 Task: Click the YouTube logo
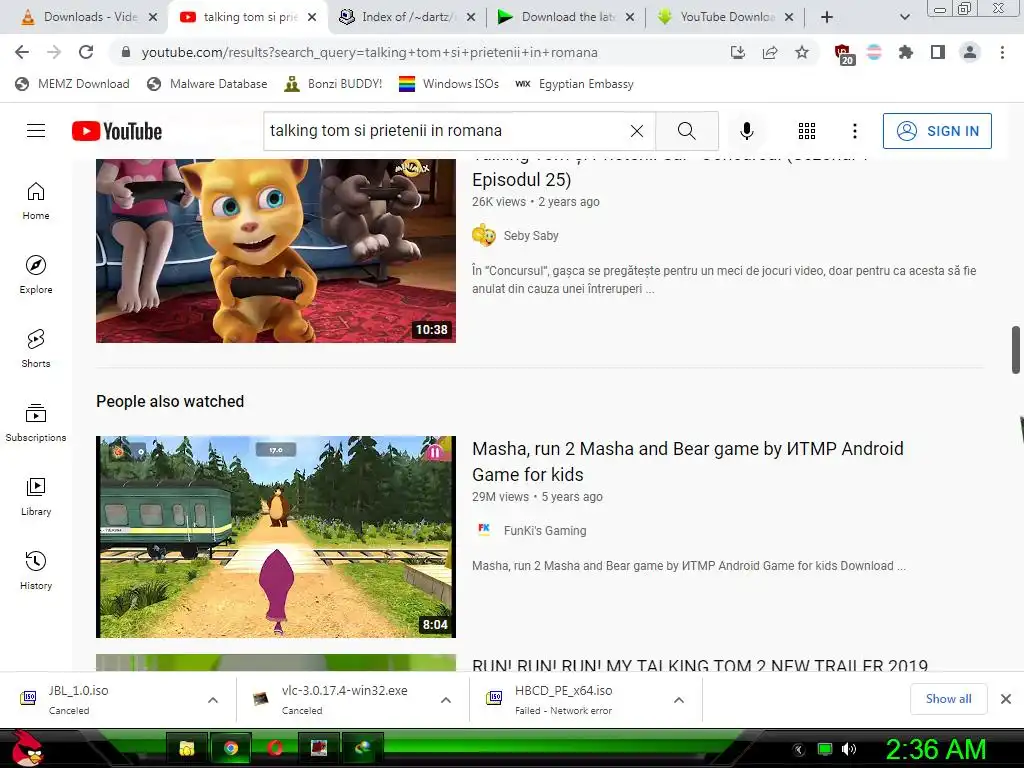[x=117, y=131]
